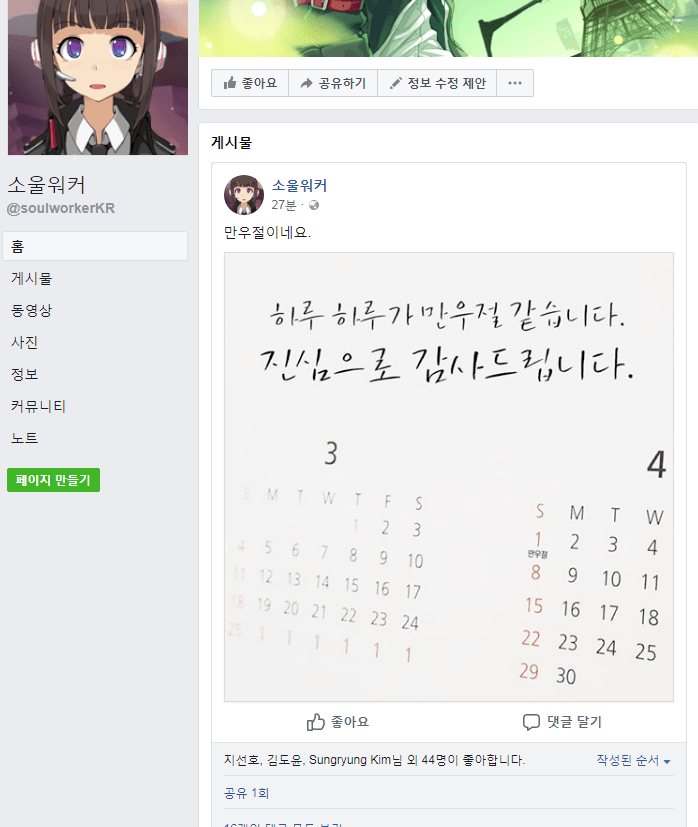Click the thumbs-up 좋아요 page button
The width and height of the screenshot is (698, 827).
tap(250, 83)
